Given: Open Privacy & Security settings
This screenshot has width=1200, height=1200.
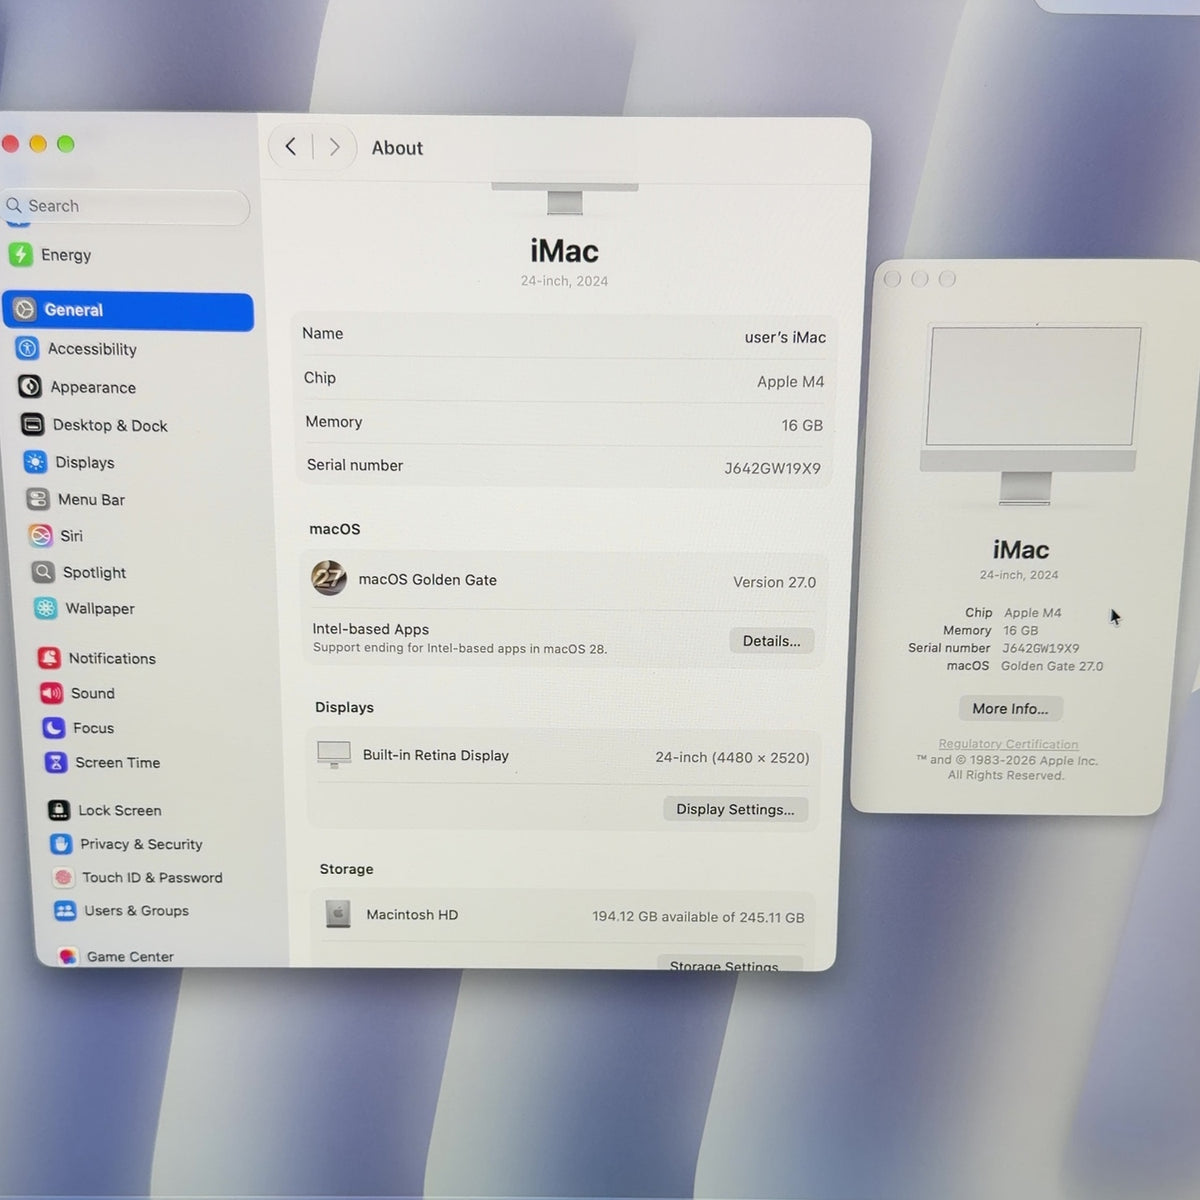Looking at the screenshot, I should pyautogui.click(x=126, y=844).
